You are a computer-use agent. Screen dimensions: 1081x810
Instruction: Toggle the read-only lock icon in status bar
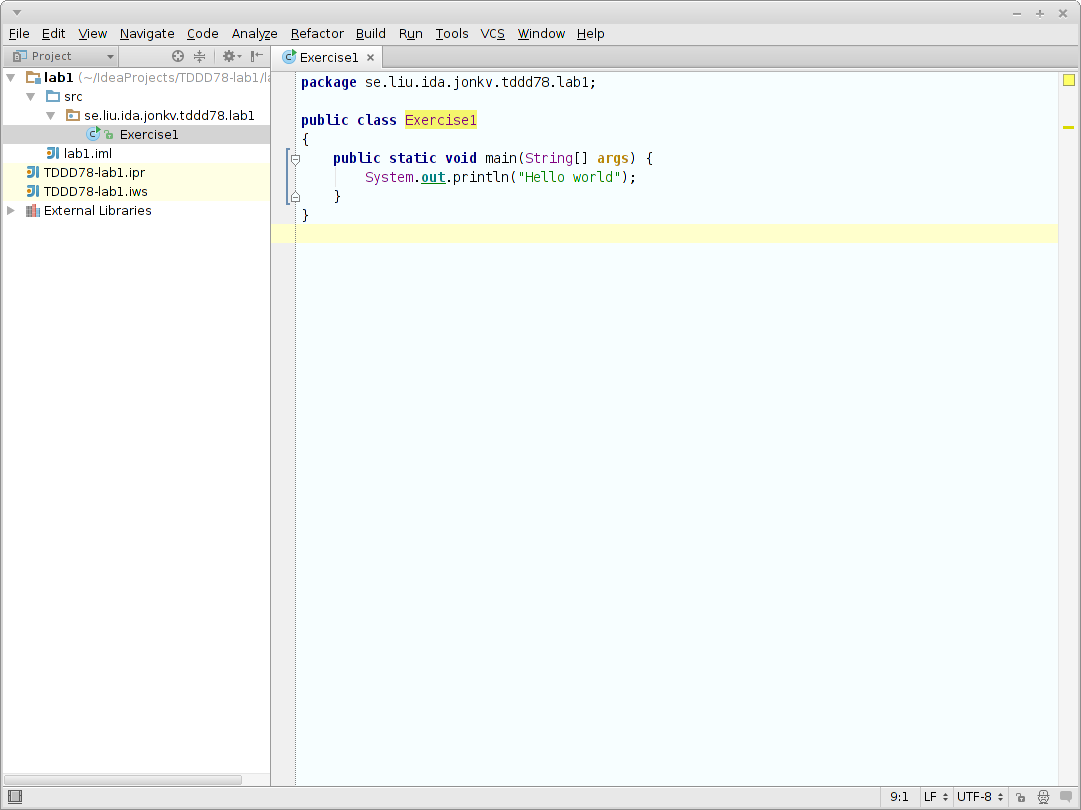(x=1020, y=797)
